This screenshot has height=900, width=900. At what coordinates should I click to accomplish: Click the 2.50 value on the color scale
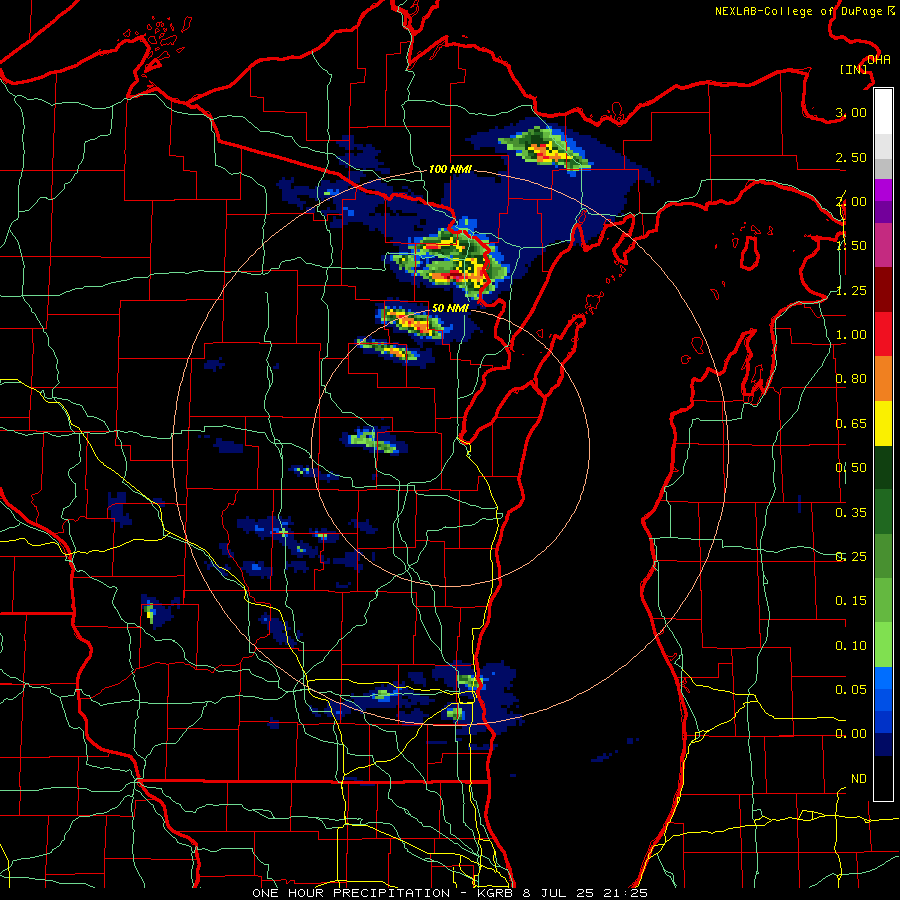851,157
